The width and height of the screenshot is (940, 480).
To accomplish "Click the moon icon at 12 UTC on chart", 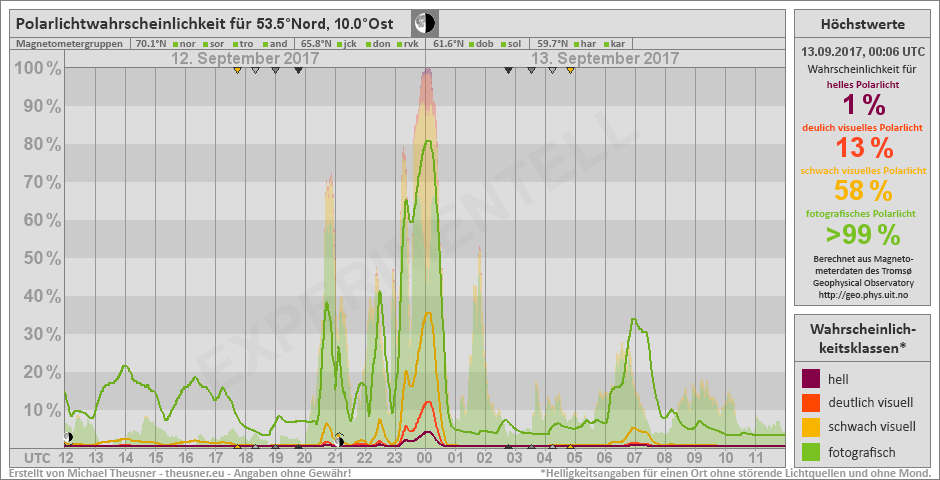I will click(68, 437).
